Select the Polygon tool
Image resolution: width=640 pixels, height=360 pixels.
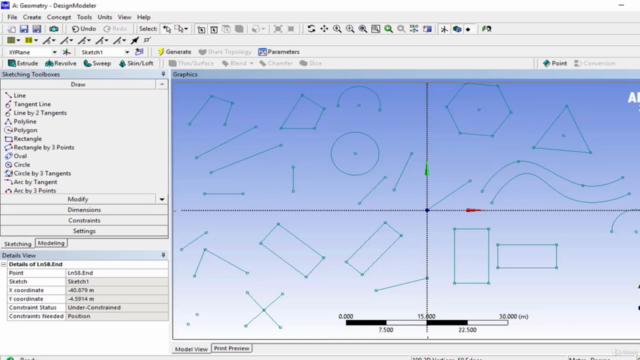point(21,130)
